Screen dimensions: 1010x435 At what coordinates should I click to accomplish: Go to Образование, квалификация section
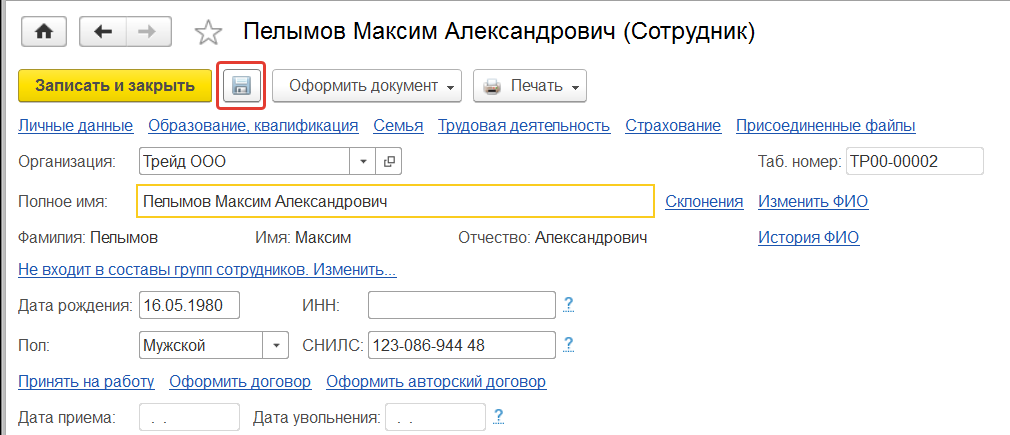[253, 126]
